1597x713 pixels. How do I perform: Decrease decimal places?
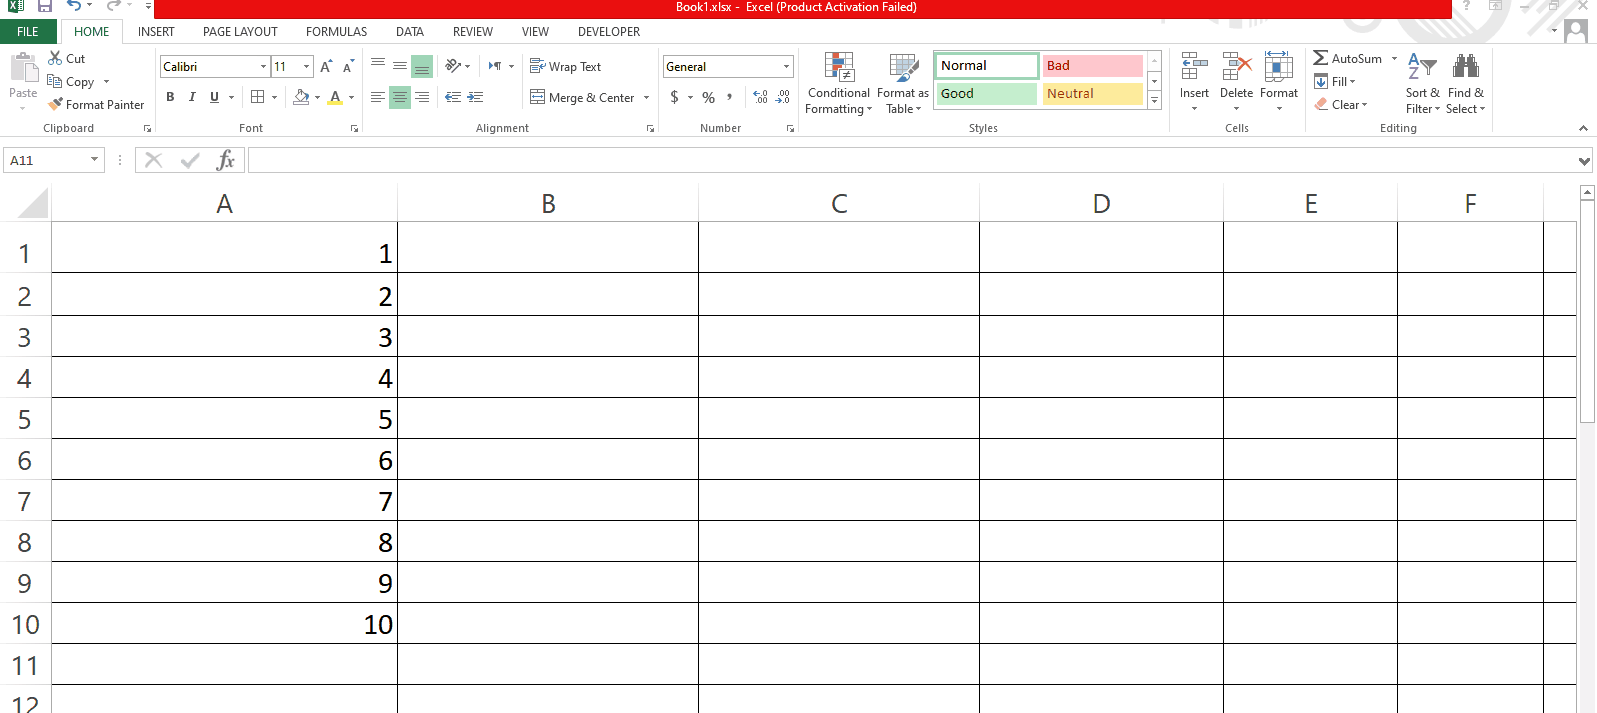(783, 97)
